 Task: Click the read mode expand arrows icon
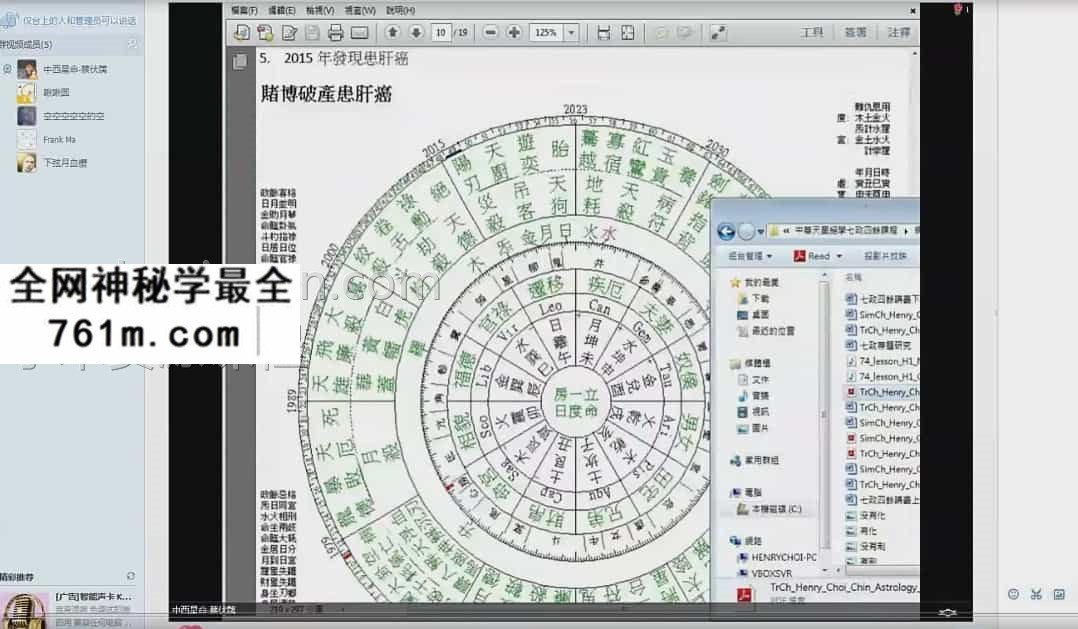coord(718,32)
